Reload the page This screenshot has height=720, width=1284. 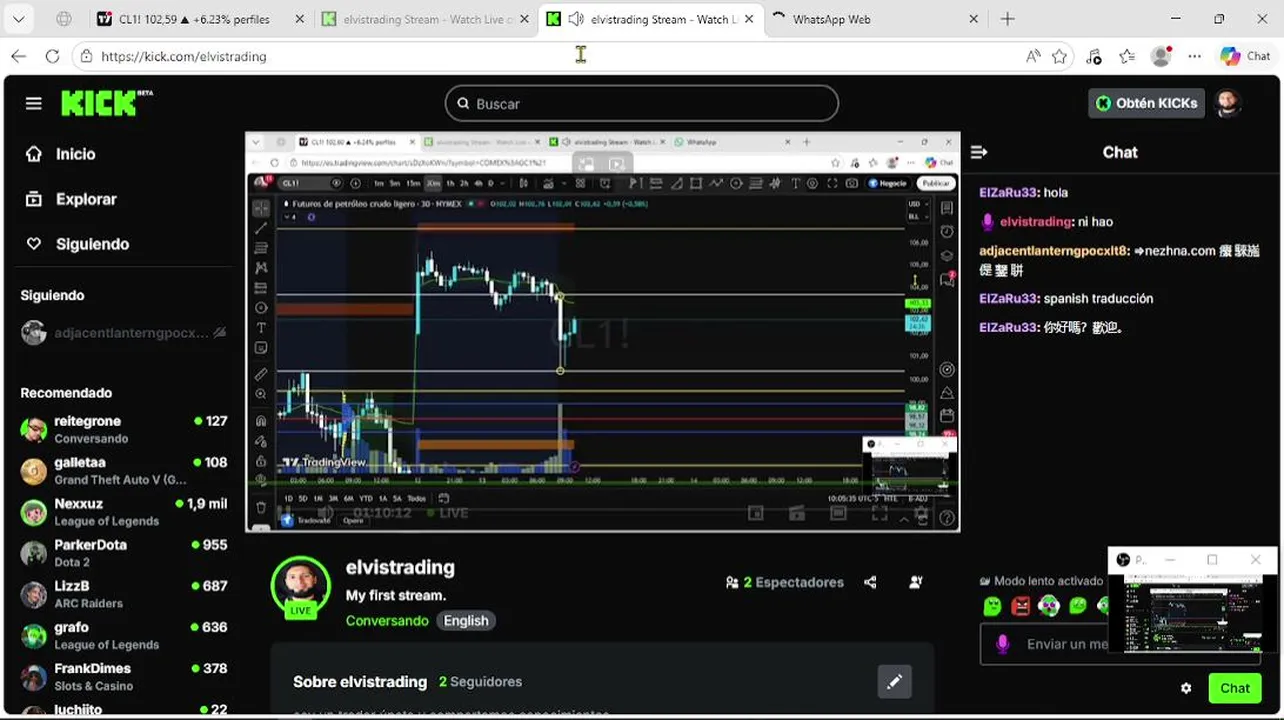tap(52, 56)
